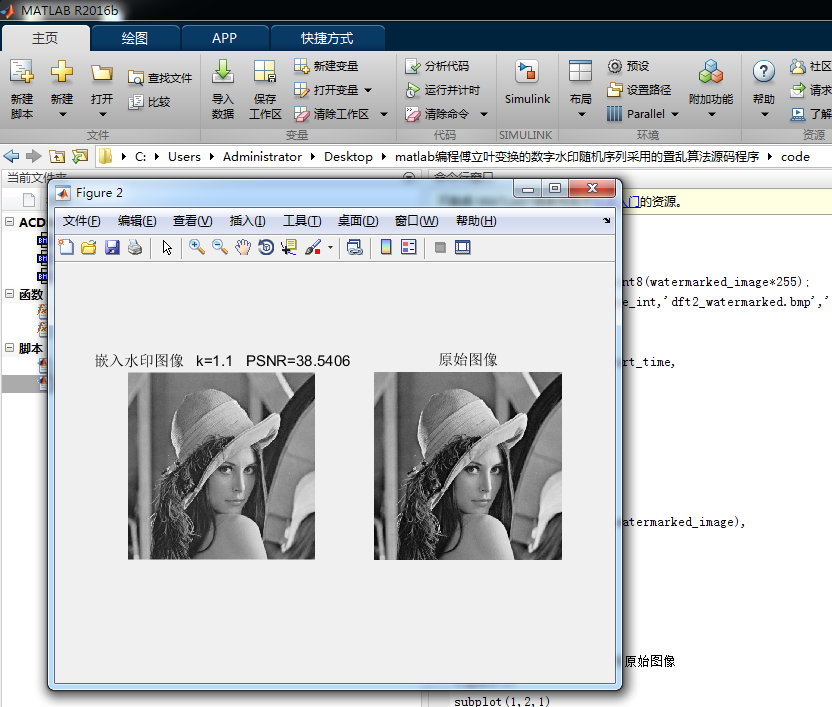Select the Rotate 3D tool
Screen dimensions: 832x707
(x=266, y=247)
